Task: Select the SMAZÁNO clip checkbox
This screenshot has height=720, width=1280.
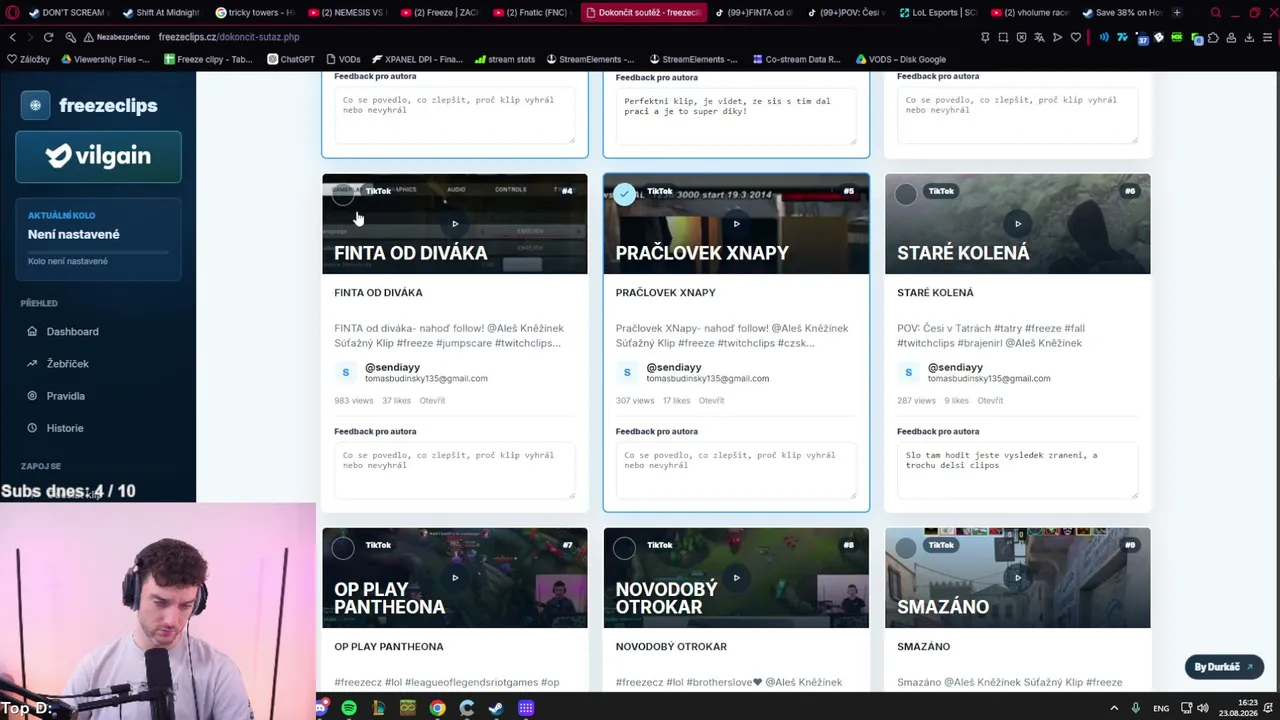Action: [x=906, y=548]
